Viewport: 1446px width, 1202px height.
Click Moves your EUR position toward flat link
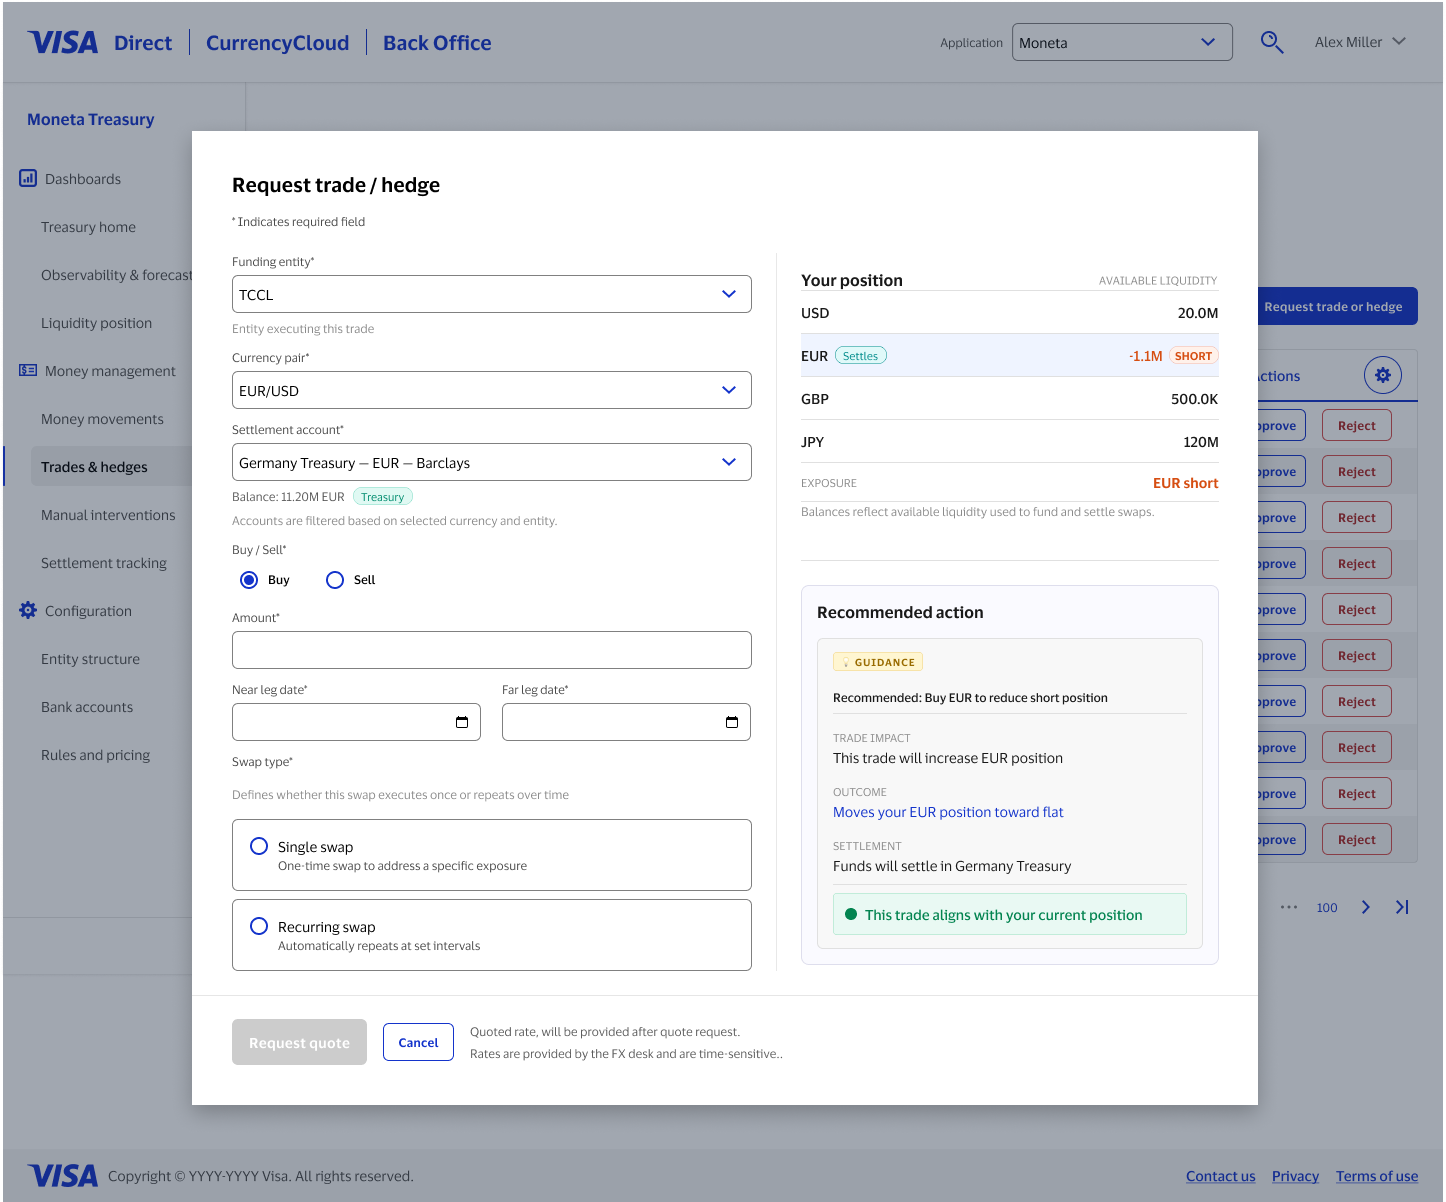click(x=948, y=812)
